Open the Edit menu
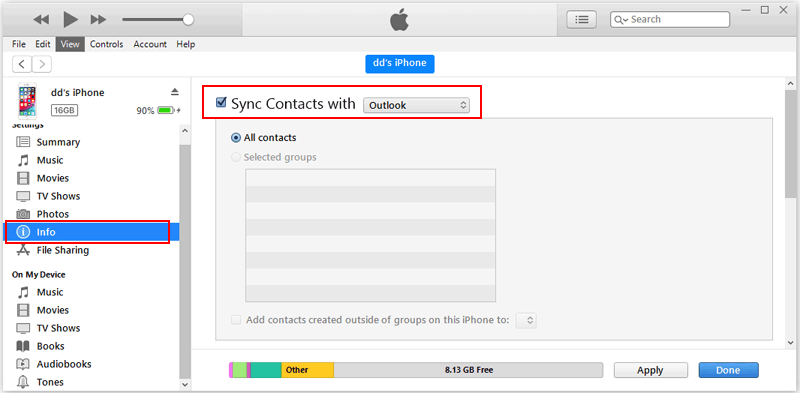This screenshot has height=393, width=800. tap(43, 44)
